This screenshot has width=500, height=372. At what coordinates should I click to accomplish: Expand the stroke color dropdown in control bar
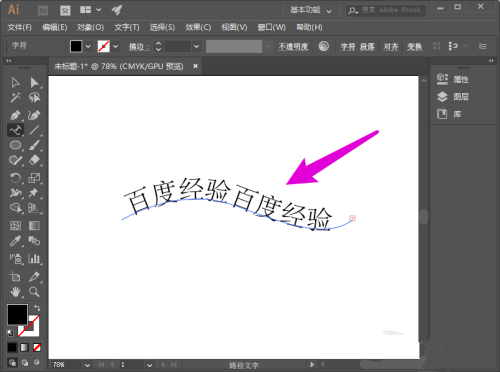point(116,46)
